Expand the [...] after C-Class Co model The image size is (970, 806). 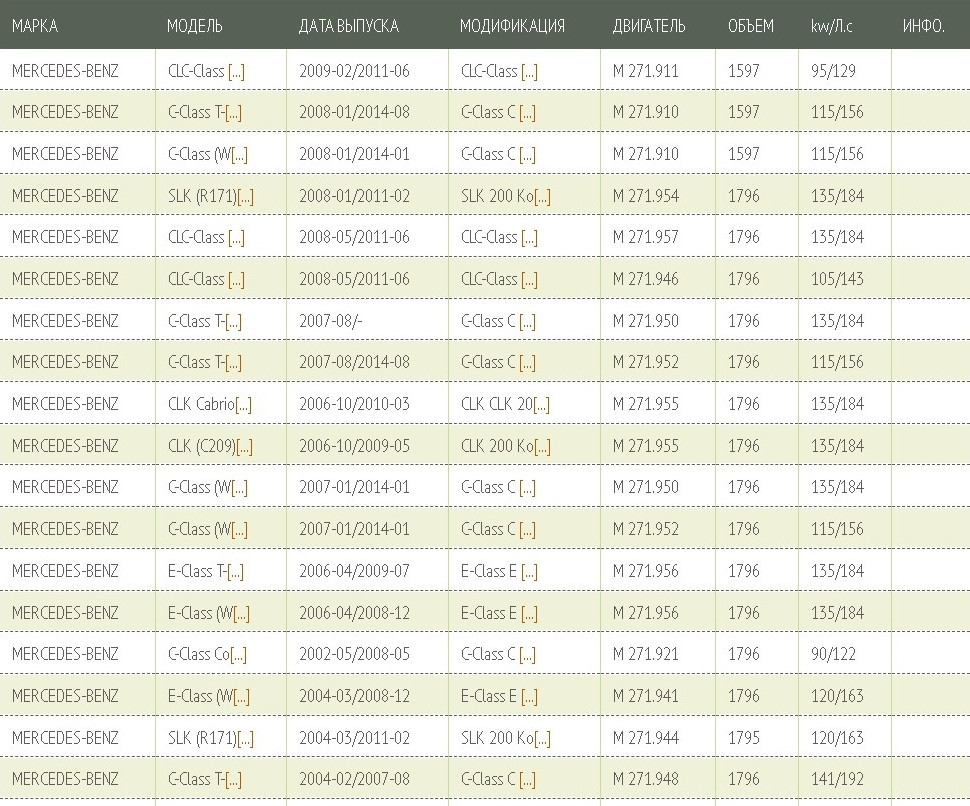click(238, 654)
